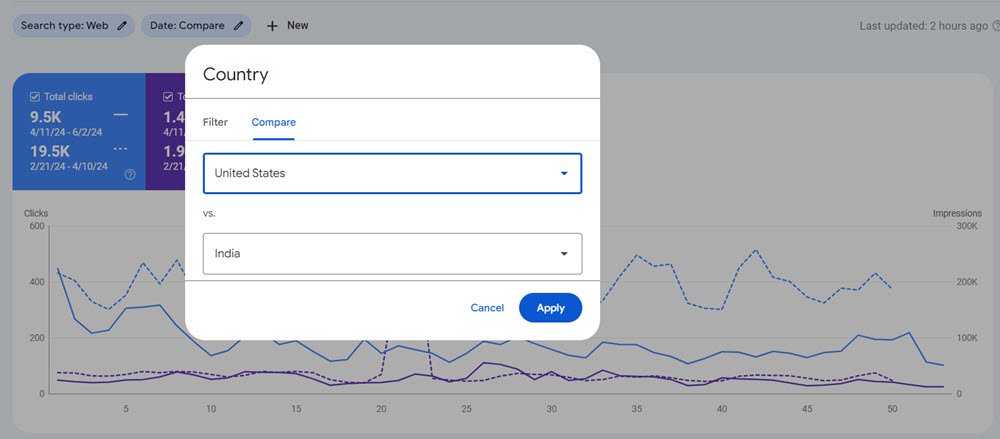The image size is (1000, 439).
Task: Click help icon next to Last updated
Action: click(996, 26)
